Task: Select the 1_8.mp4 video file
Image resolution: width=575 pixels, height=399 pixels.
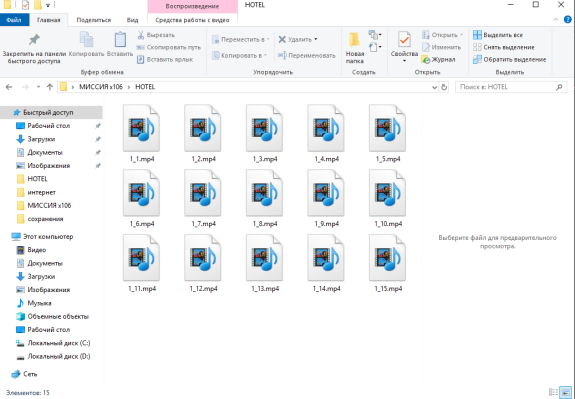Action: (264, 198)
